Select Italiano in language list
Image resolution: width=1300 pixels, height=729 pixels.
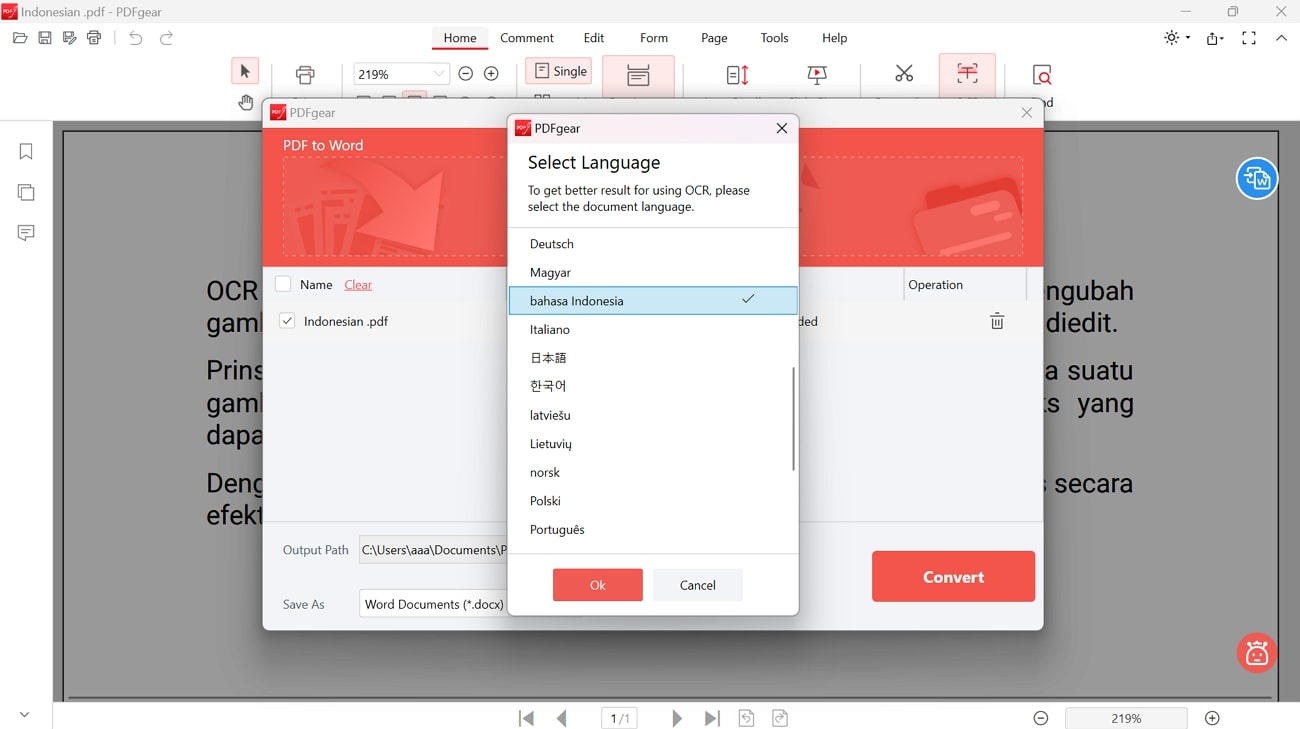coord(653,329)
